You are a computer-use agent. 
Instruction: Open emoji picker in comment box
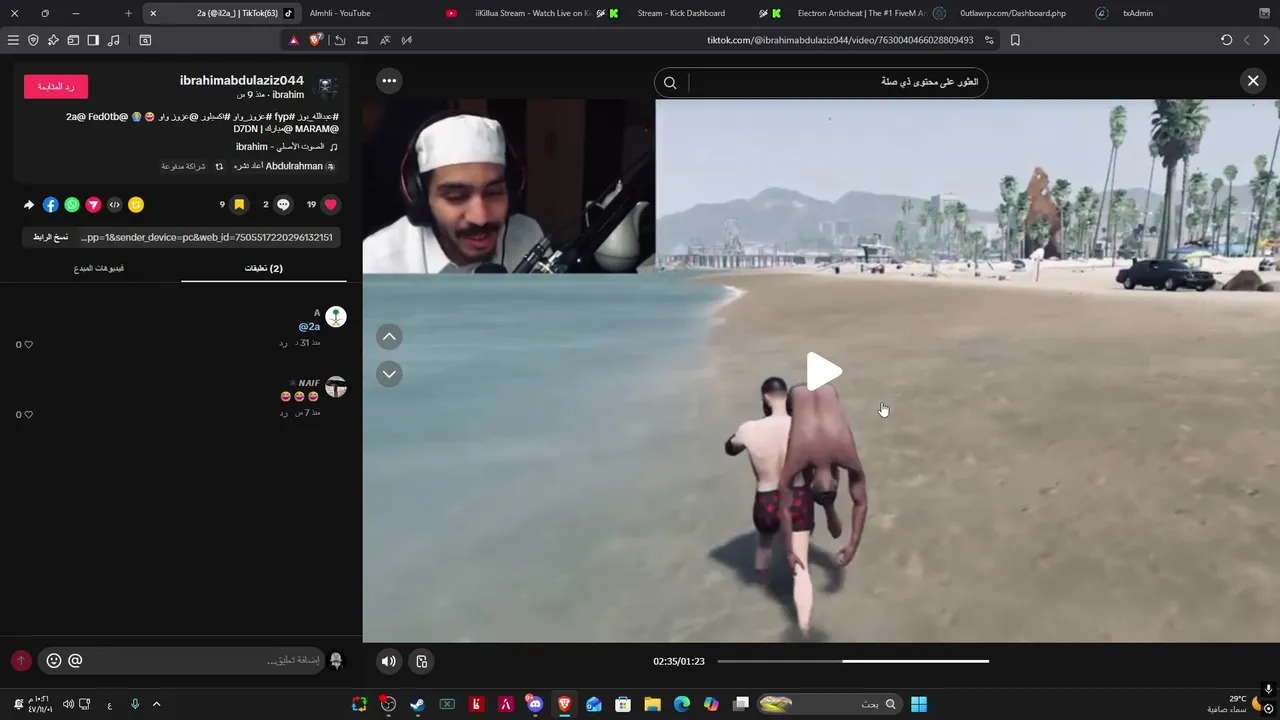point(54,661)
